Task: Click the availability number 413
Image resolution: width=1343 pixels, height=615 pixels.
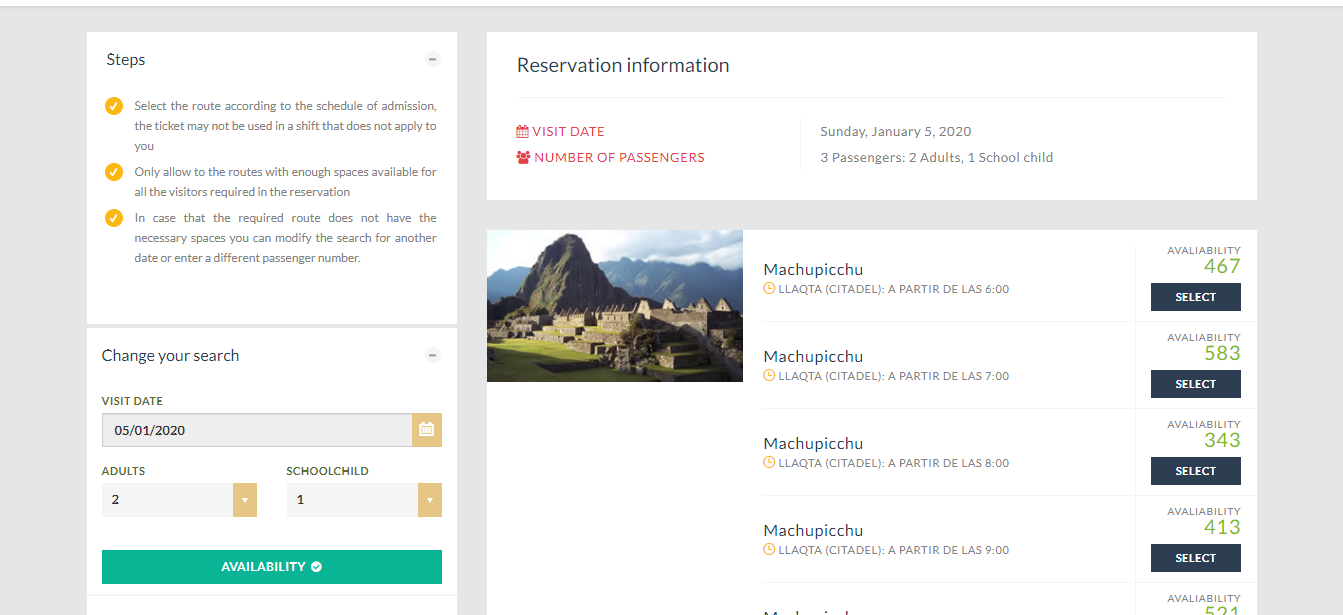Action: 1222,527
